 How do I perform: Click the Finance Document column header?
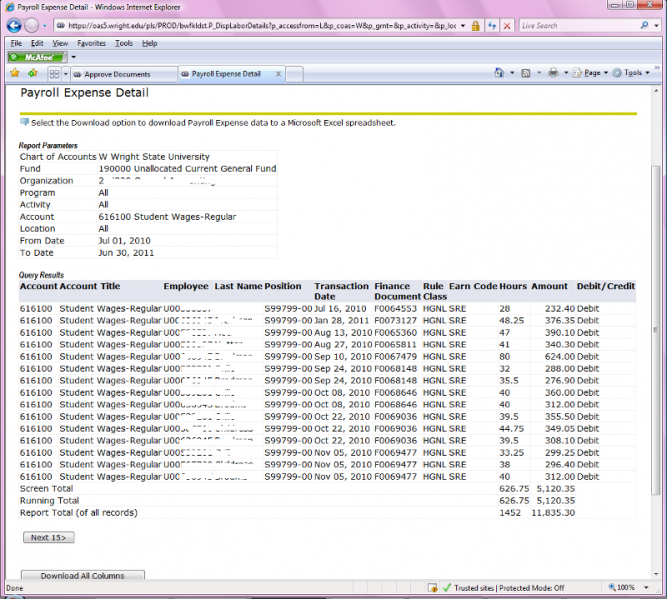tap(397, 291)
